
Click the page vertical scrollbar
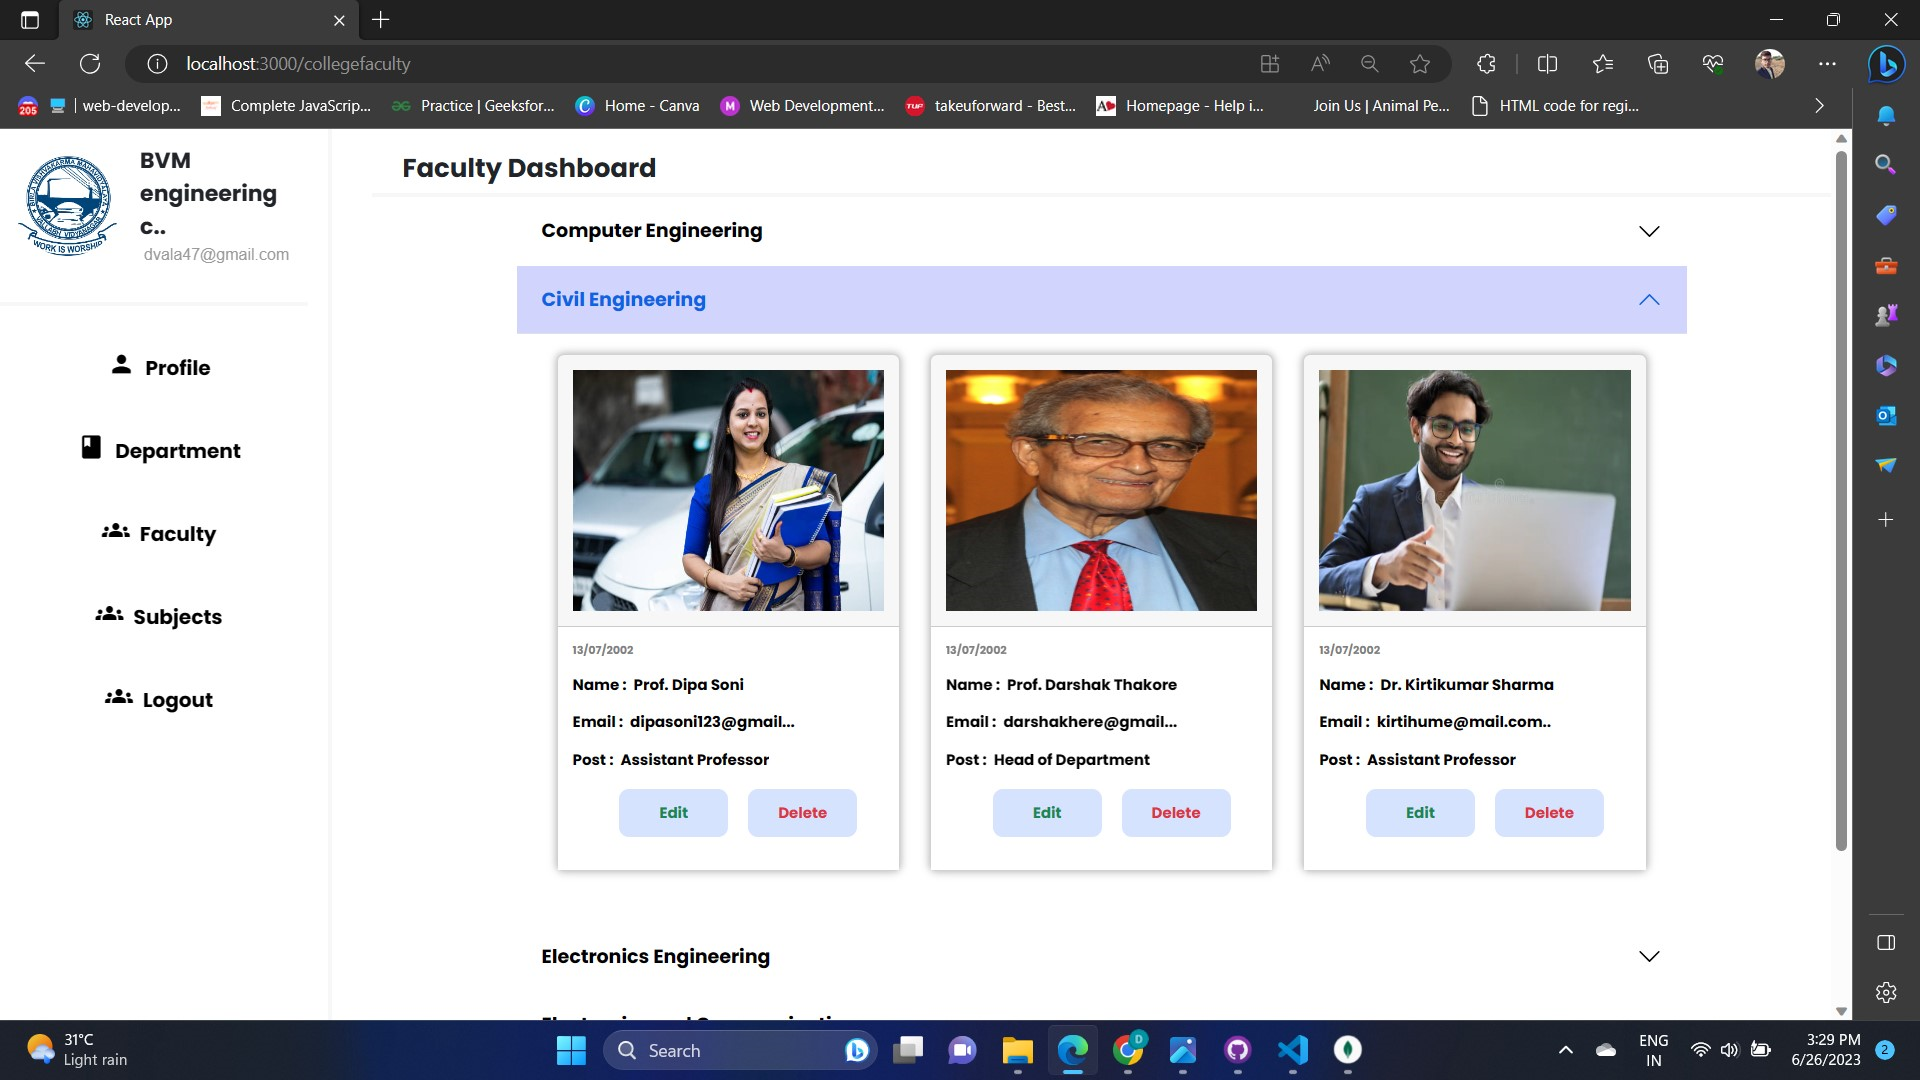point(1841,500)
